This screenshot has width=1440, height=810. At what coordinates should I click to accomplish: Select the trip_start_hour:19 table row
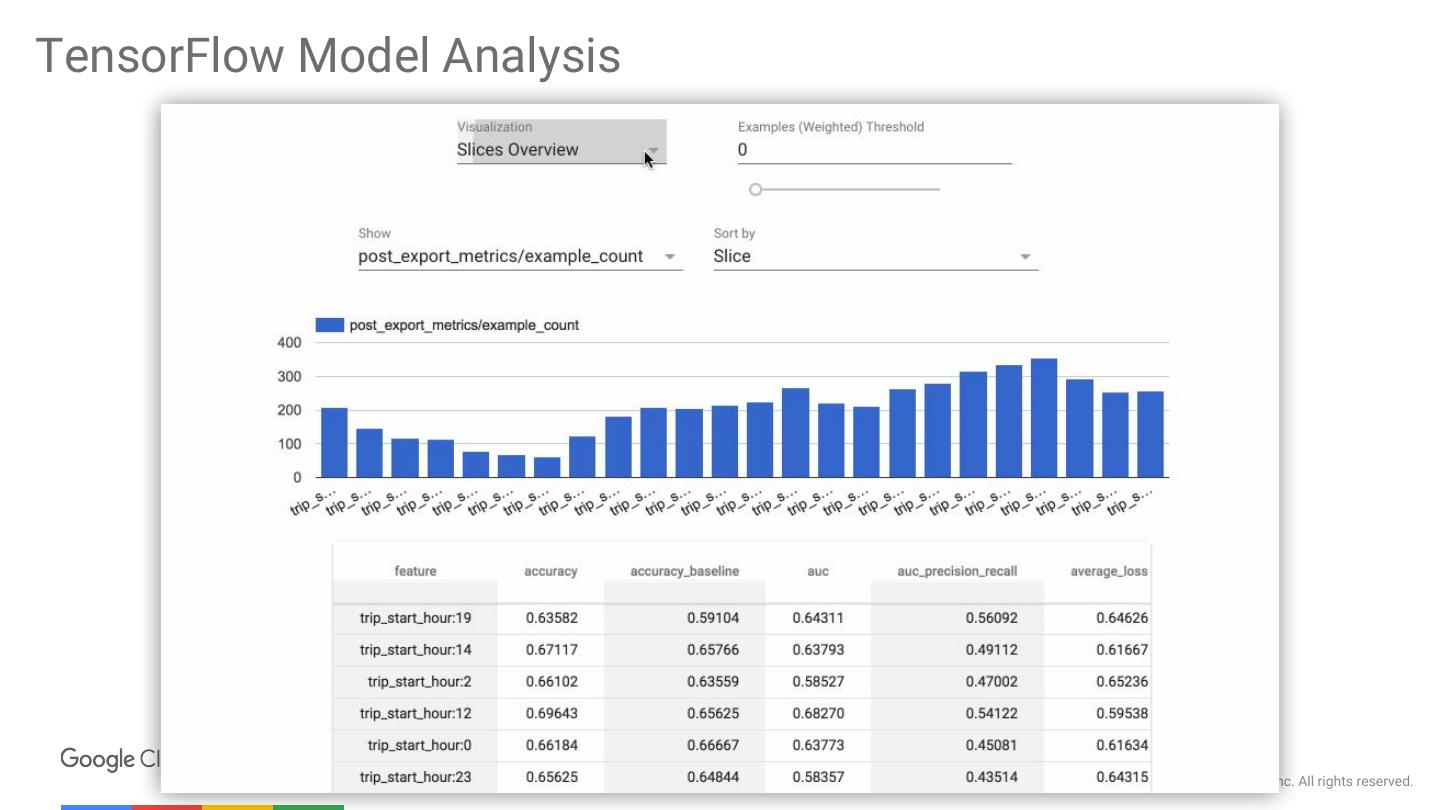(415, 618)
